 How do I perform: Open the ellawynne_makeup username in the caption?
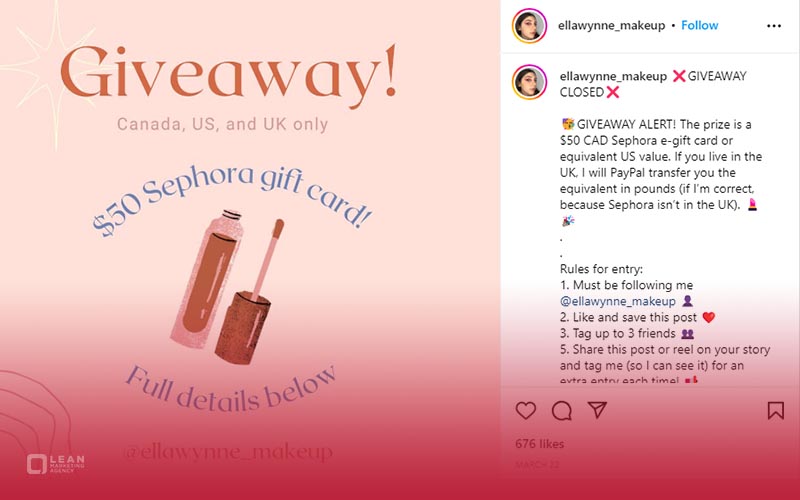[x=613, y=76]
